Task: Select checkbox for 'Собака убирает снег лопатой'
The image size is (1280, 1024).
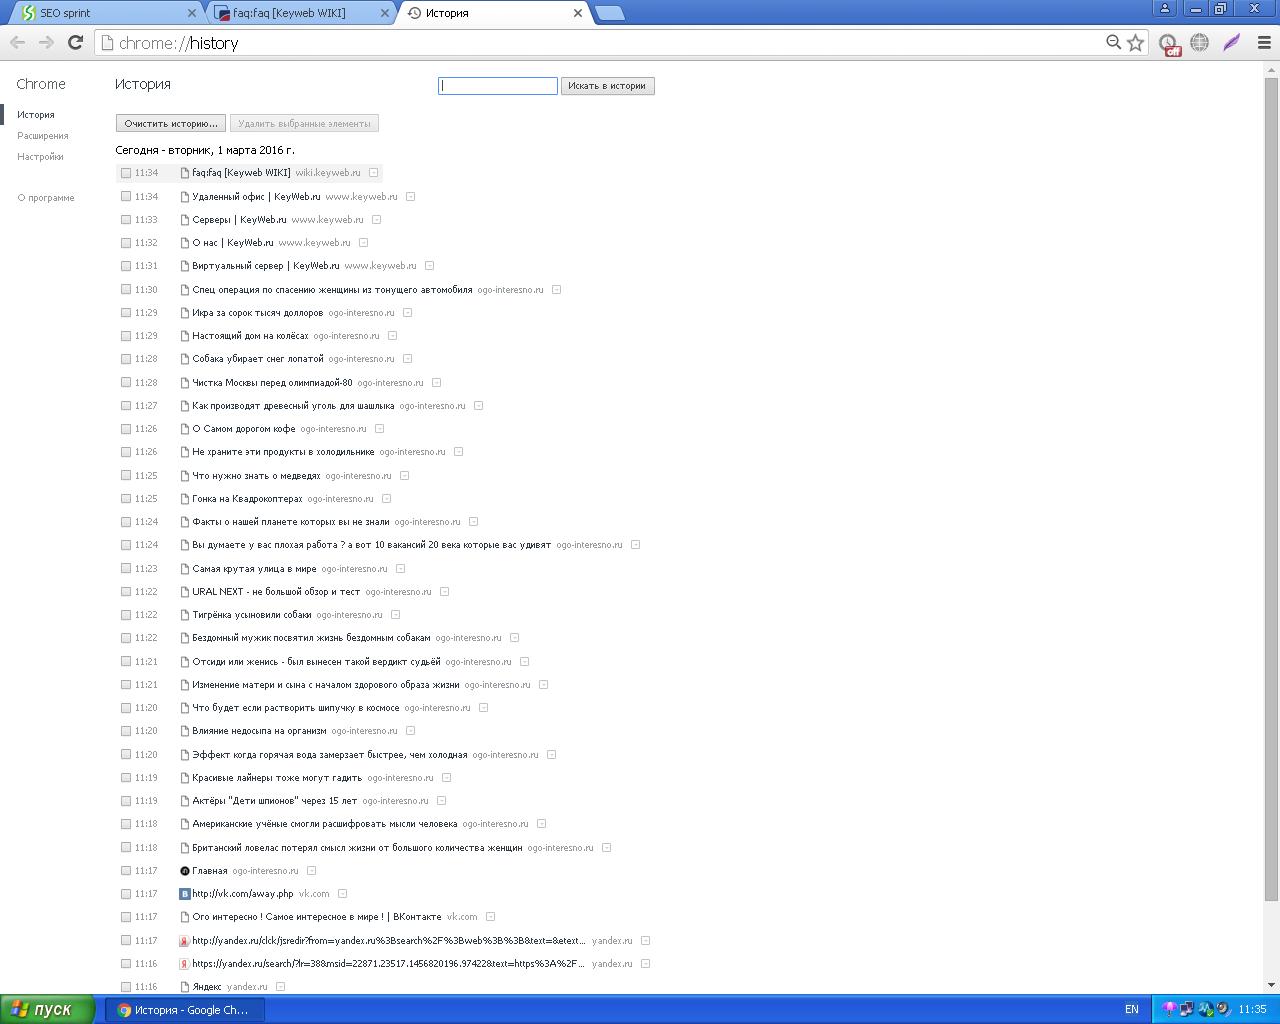Action: pos(126,359)
